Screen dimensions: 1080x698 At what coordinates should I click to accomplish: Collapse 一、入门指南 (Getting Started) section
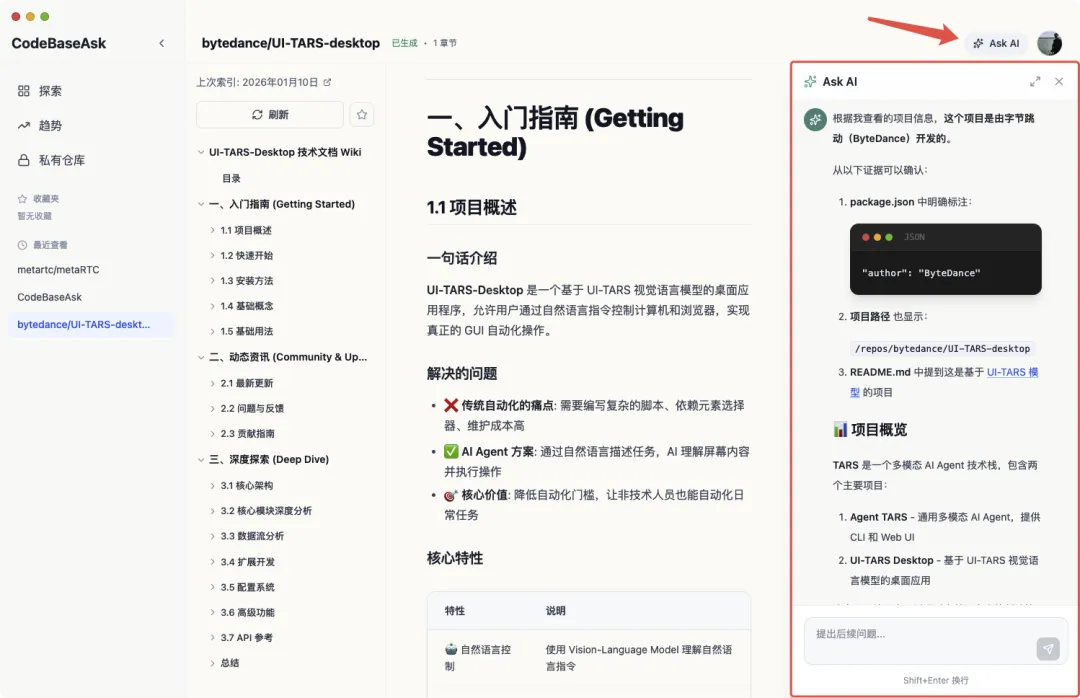pos(201,204)
